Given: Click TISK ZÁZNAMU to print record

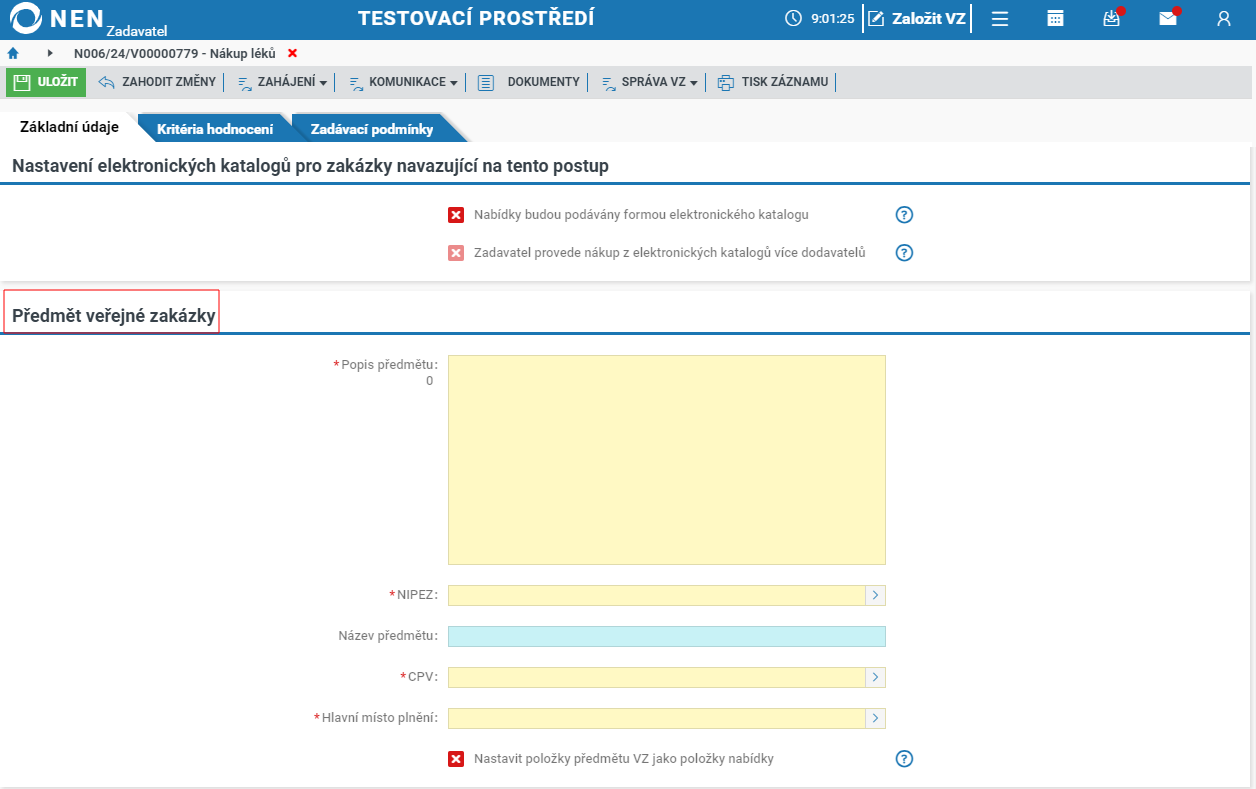Looking at the screenshot, I should [773, 82].
